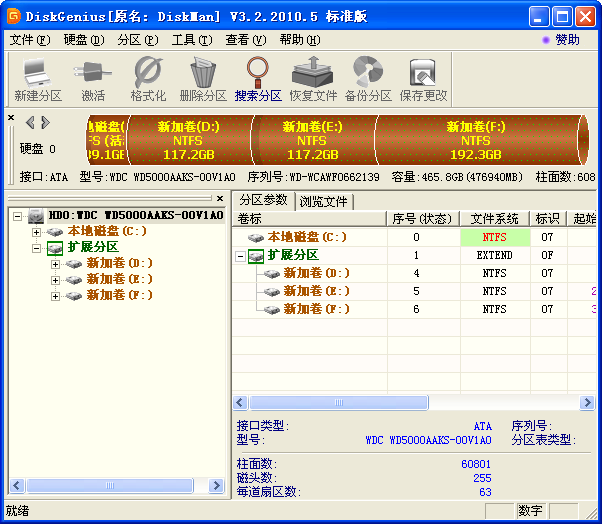Collapse 扩展分区 node in the left tree
Image resolution: width=602 pixels, height=524 pixels.
[x=37, y=247]
